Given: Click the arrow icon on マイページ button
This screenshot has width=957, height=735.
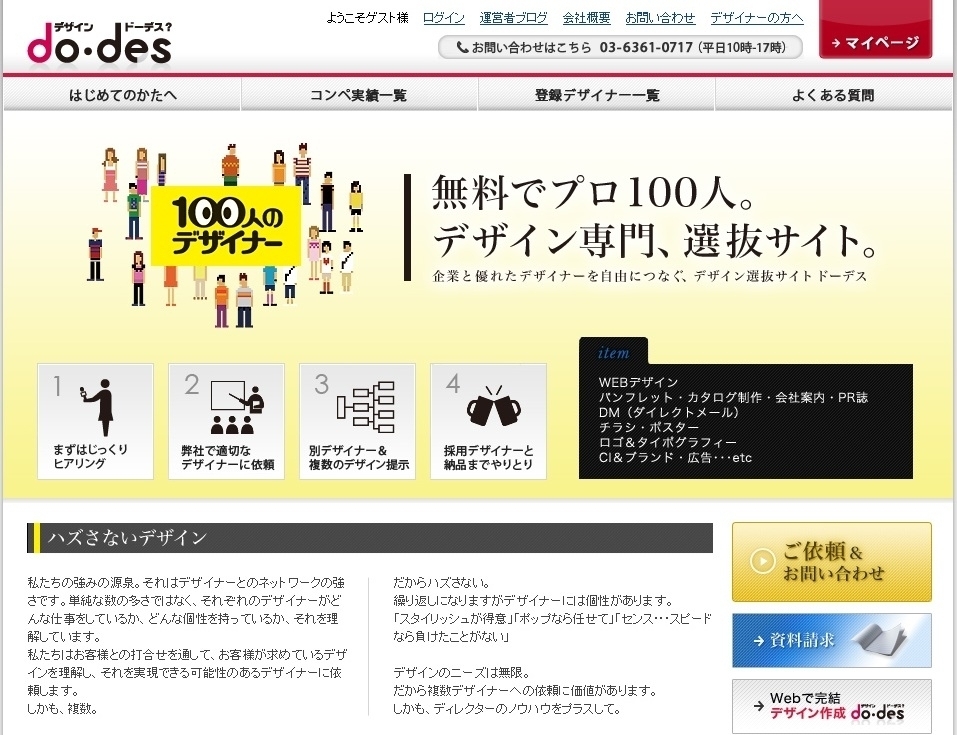Looking at the screenshot, I should point(836,43).
